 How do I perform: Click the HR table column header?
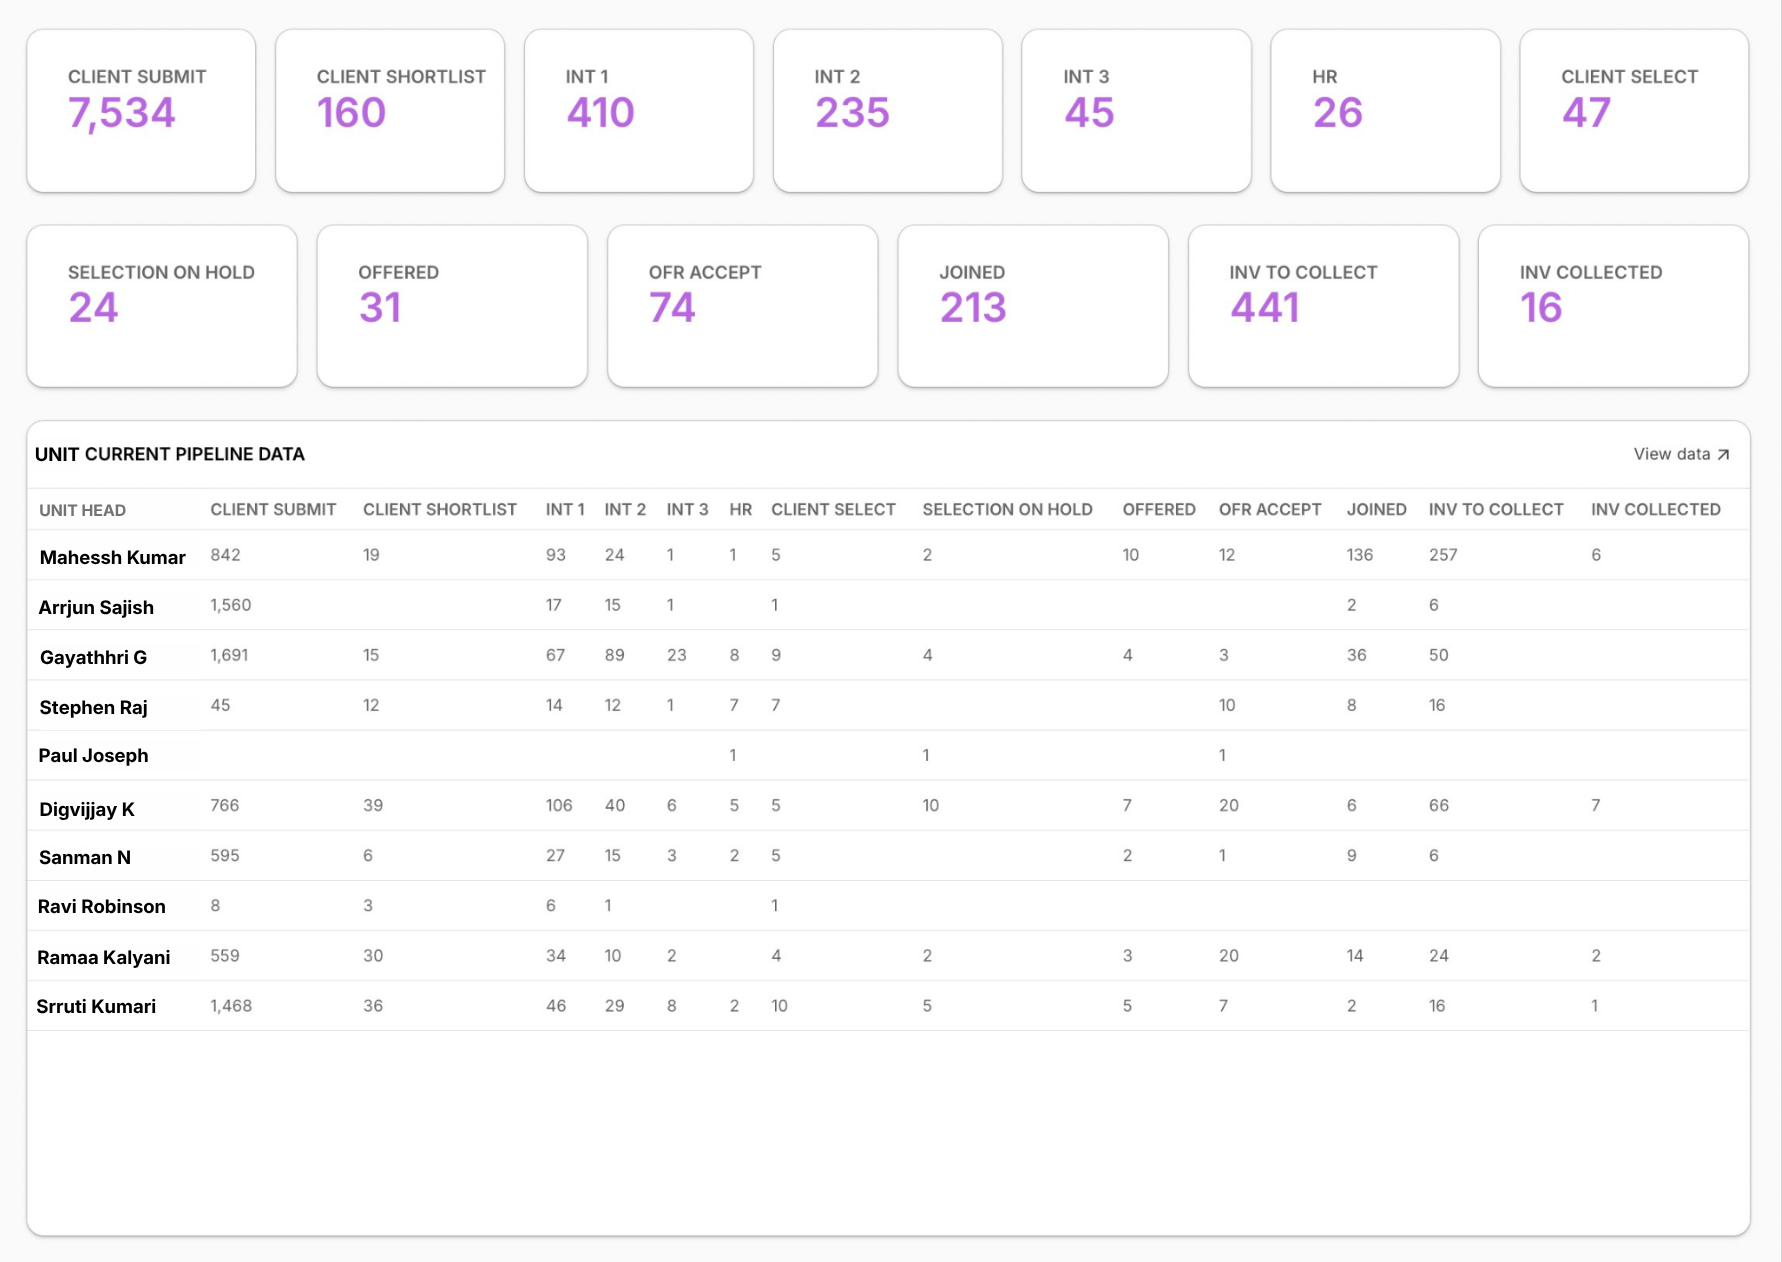click(x=741, y=510)
